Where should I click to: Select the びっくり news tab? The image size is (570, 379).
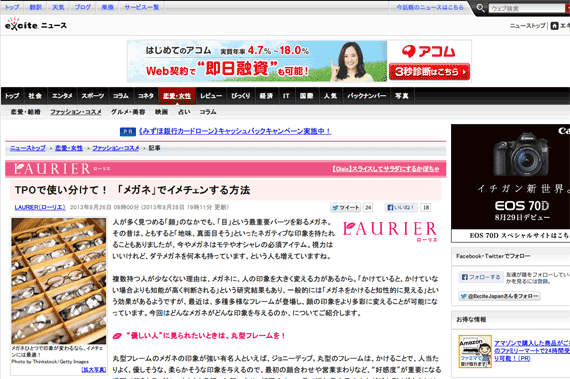coord(241,96)
